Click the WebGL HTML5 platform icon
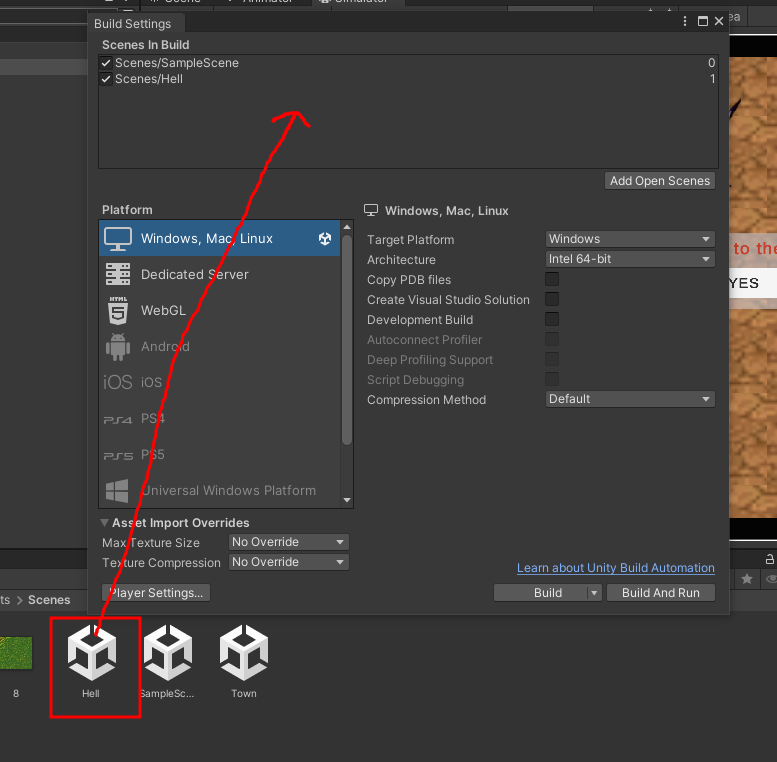The image size is (777, 762). (x=118, y=311)
